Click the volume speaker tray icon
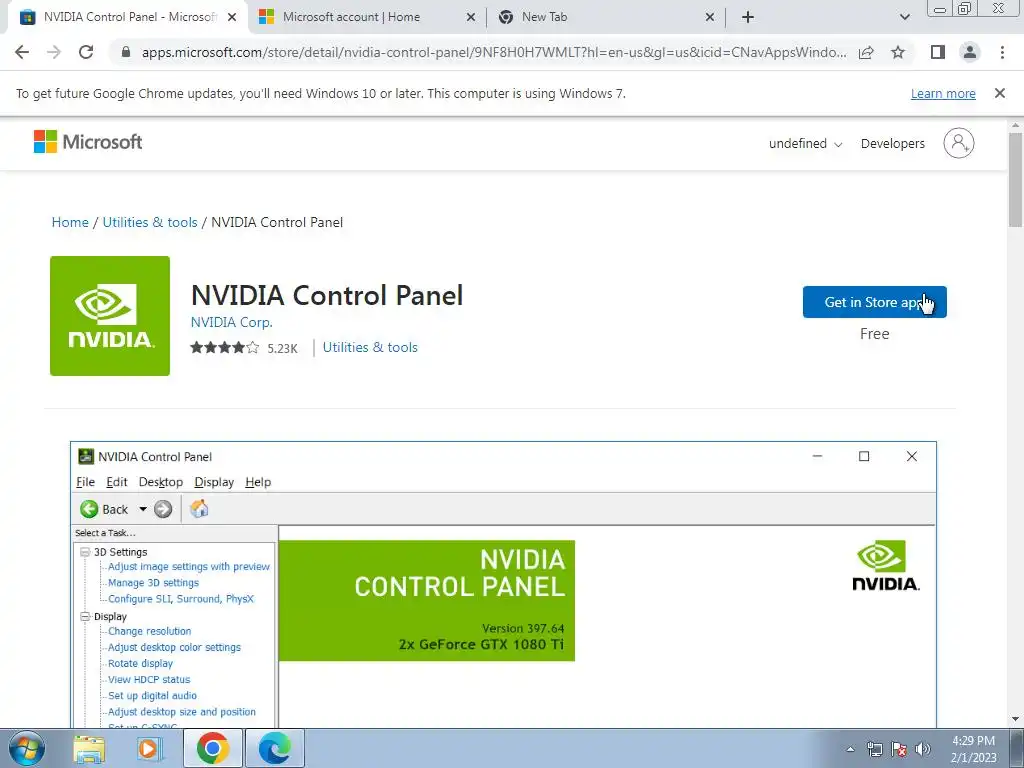The image size is (1024, 768). (923, 749)
